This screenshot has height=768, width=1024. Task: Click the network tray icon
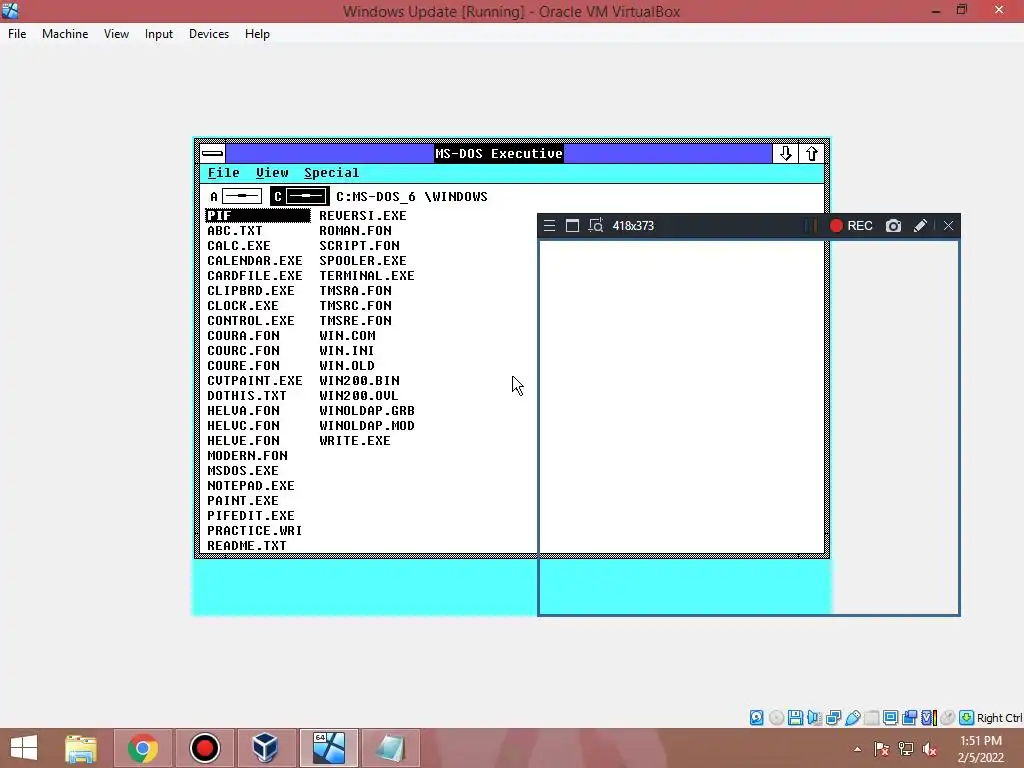905,749
